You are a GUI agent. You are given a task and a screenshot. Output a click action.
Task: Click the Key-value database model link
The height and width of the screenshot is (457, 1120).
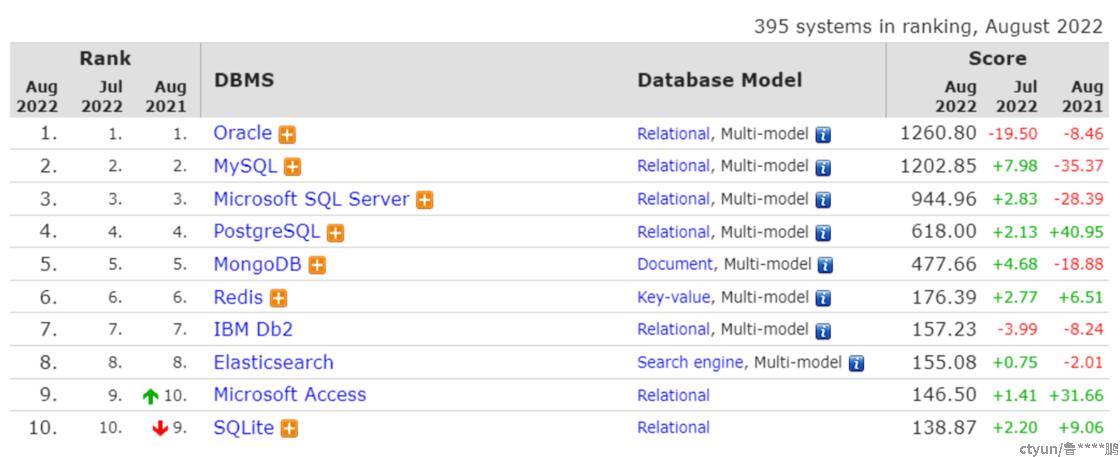pyautogui.click(x=674, y=298)
